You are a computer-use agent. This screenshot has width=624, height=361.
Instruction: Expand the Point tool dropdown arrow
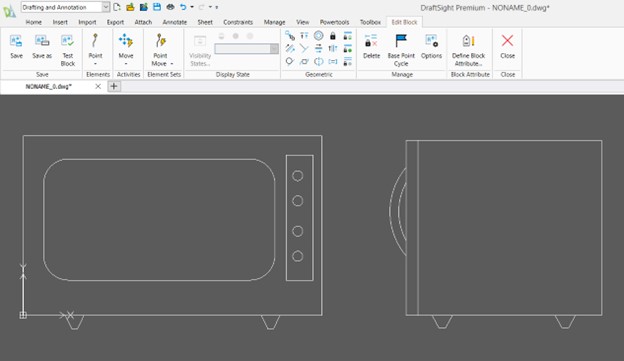click(x=95, y=64)
